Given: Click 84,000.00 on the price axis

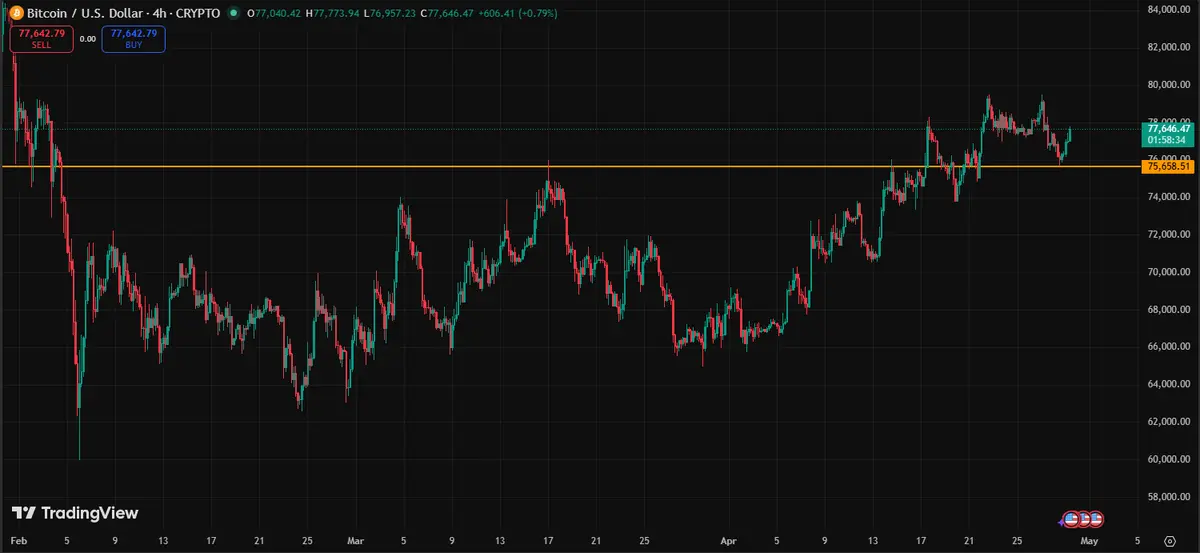Looking at the screenshot, I should click(1169, 9).
